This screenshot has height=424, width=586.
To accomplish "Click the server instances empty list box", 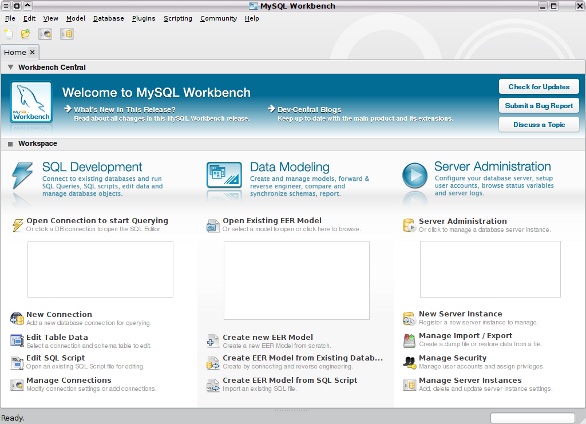I will tap(490, 269).
